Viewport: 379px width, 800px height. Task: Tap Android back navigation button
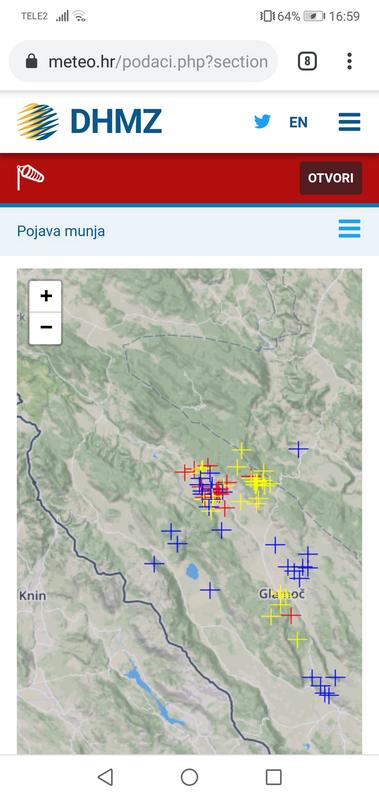point(105,777)
